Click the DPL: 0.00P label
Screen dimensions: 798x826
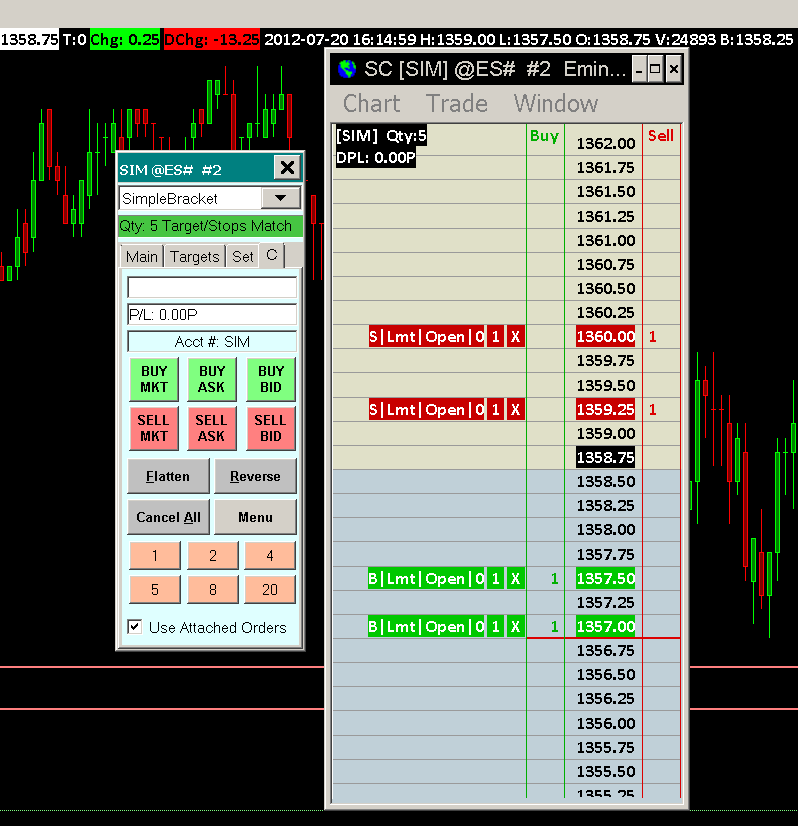376,158
